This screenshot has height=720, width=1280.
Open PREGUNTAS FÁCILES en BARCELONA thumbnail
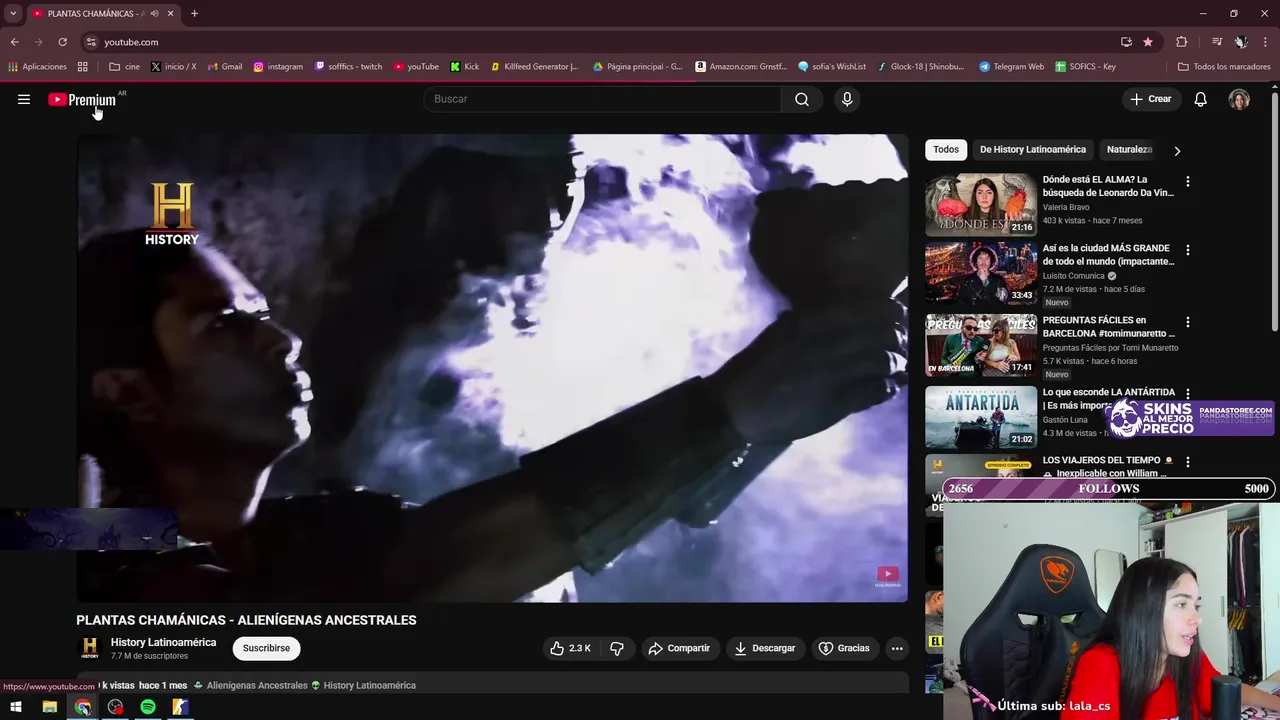point(981,345)
